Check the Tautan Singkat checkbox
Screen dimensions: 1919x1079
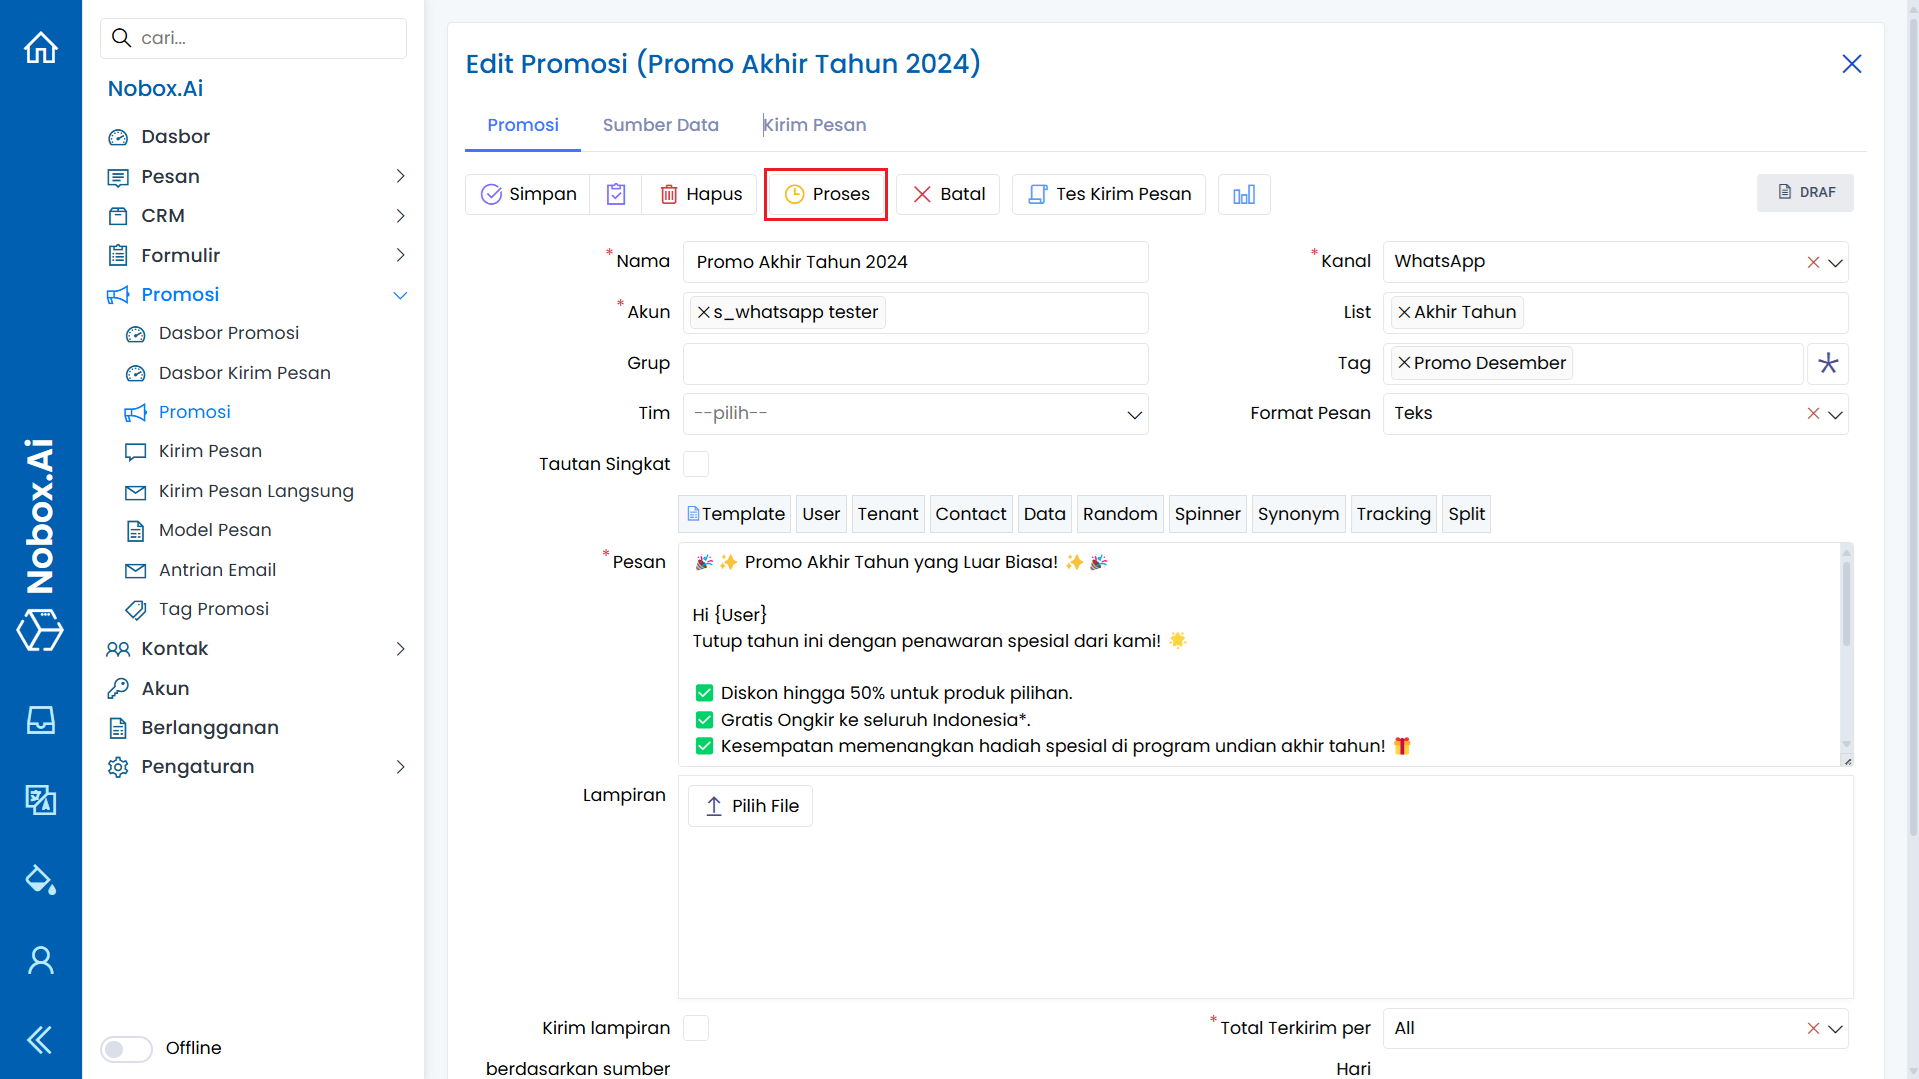coord(696,464)
